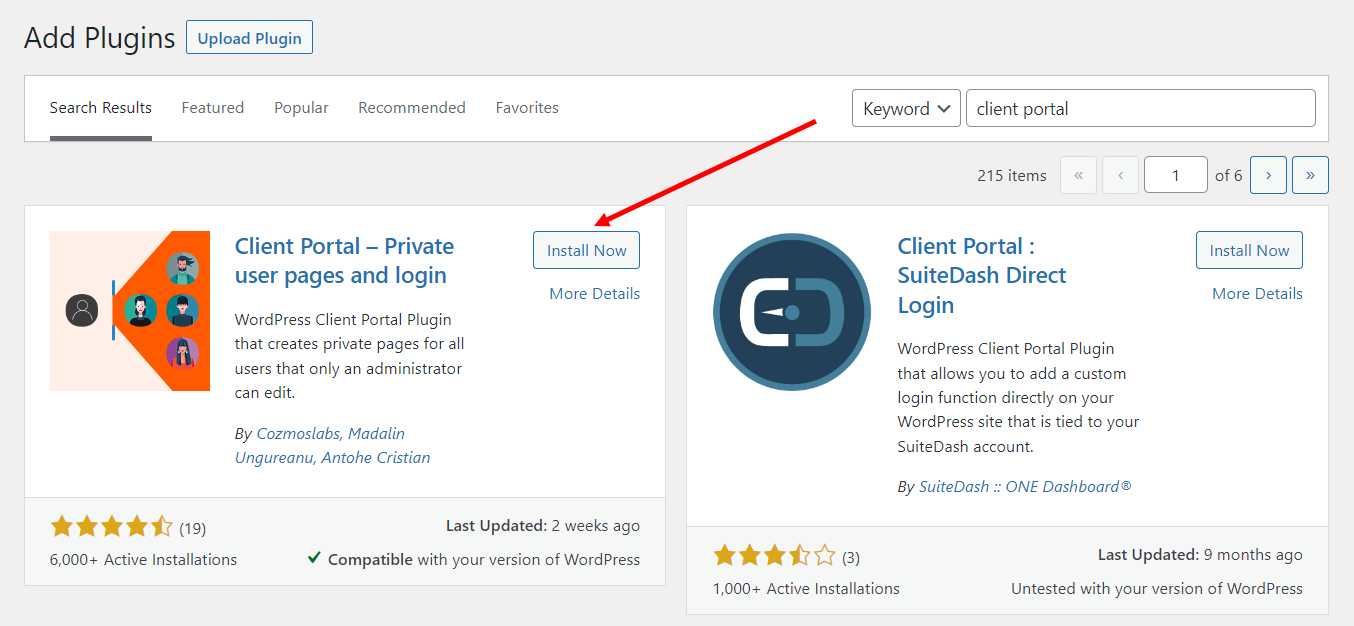Open More Details for SuiteDash Direct Login
Screen dimensions: 1354x626
coord(1257,293)
